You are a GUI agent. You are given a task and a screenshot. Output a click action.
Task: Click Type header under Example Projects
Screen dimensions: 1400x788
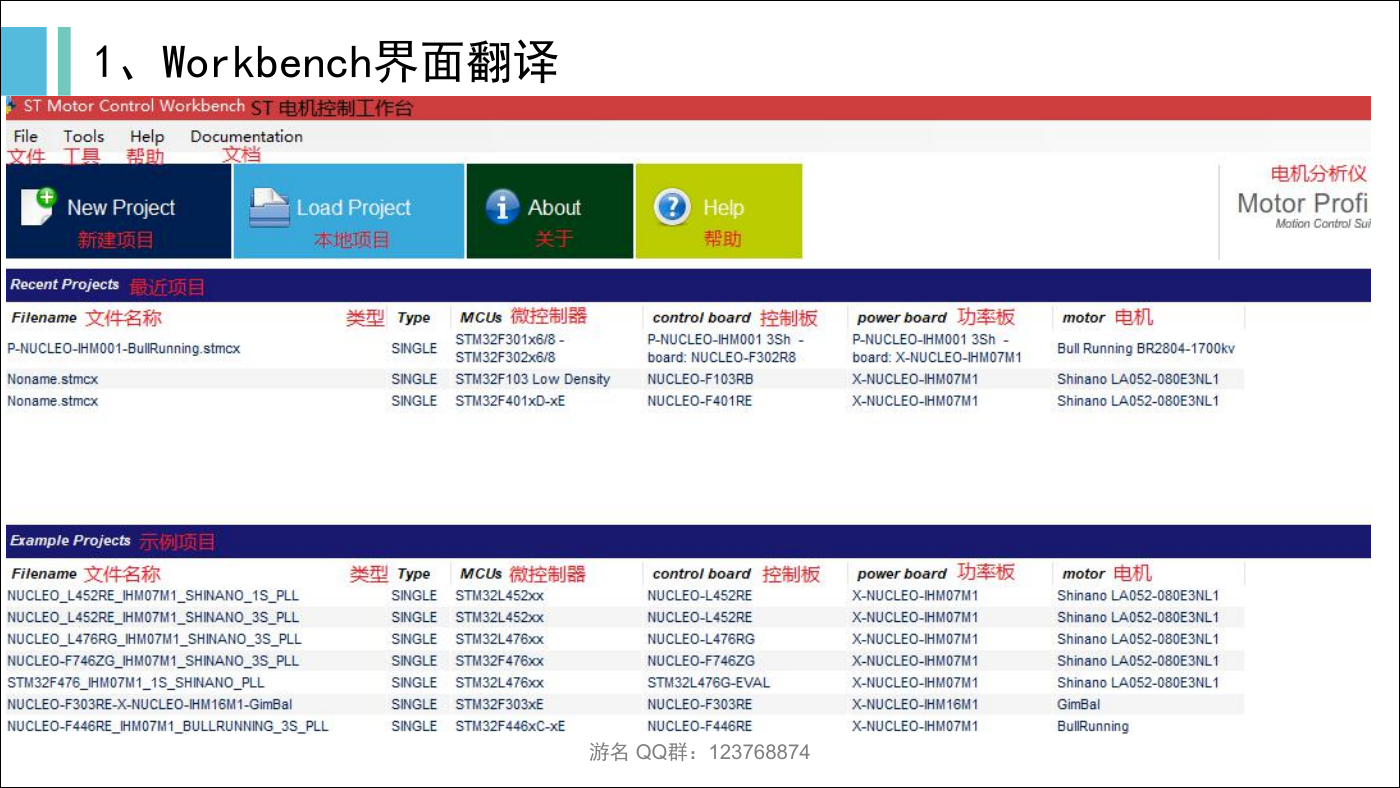pyautogui.click(x=413, y=574)
